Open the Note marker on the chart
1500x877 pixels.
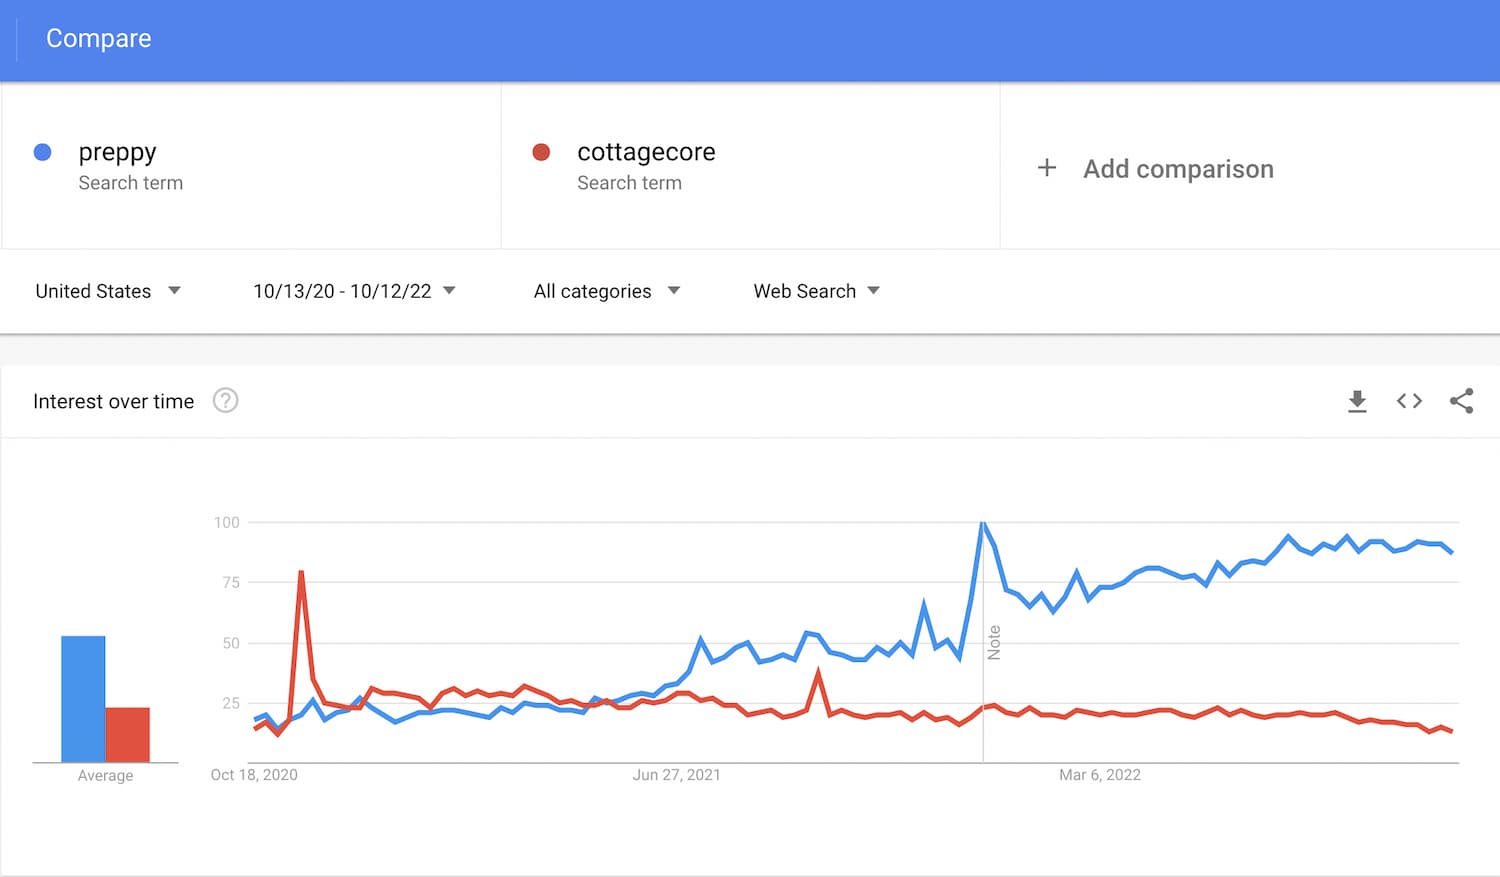(x=993, y=640)
